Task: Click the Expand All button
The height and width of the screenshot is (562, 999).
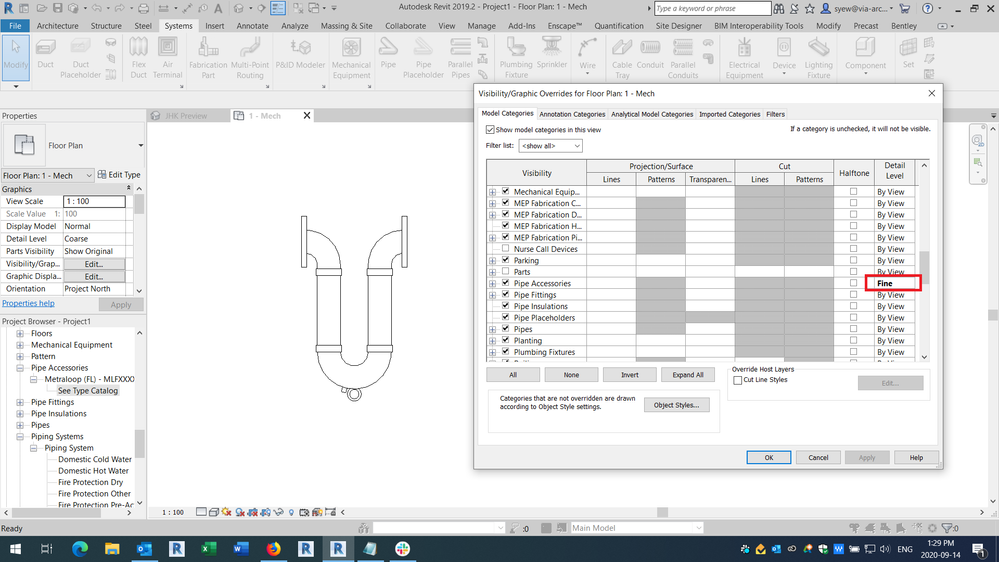Action: (687, 375)
